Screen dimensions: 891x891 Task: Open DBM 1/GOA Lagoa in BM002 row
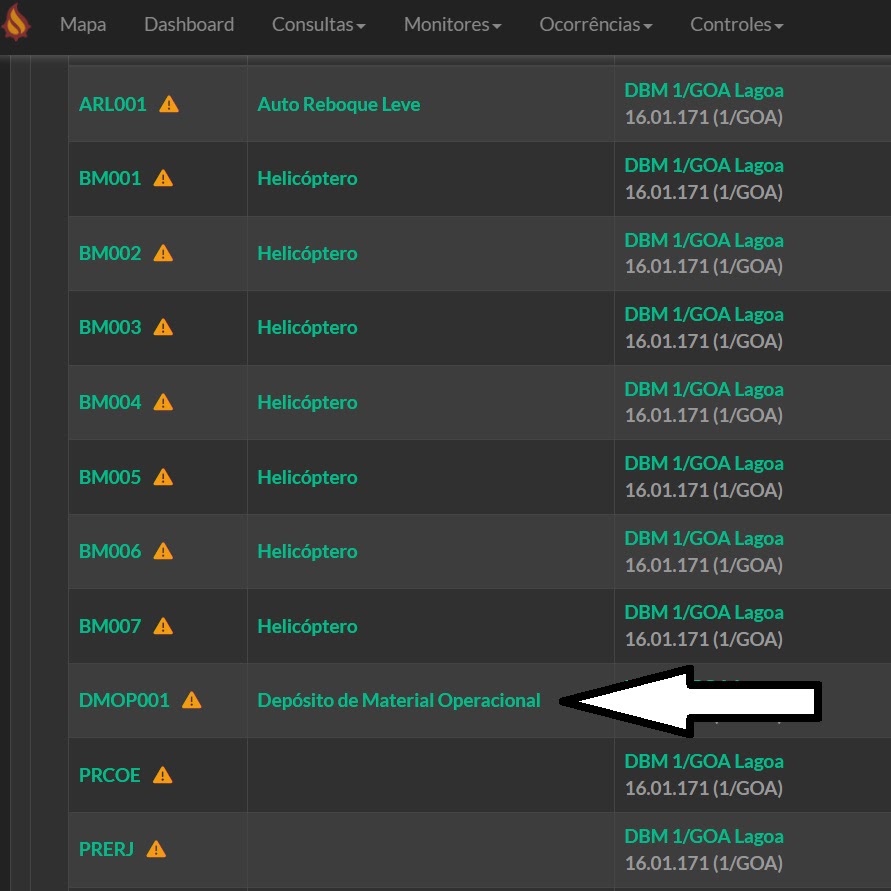tap(703, 240)
